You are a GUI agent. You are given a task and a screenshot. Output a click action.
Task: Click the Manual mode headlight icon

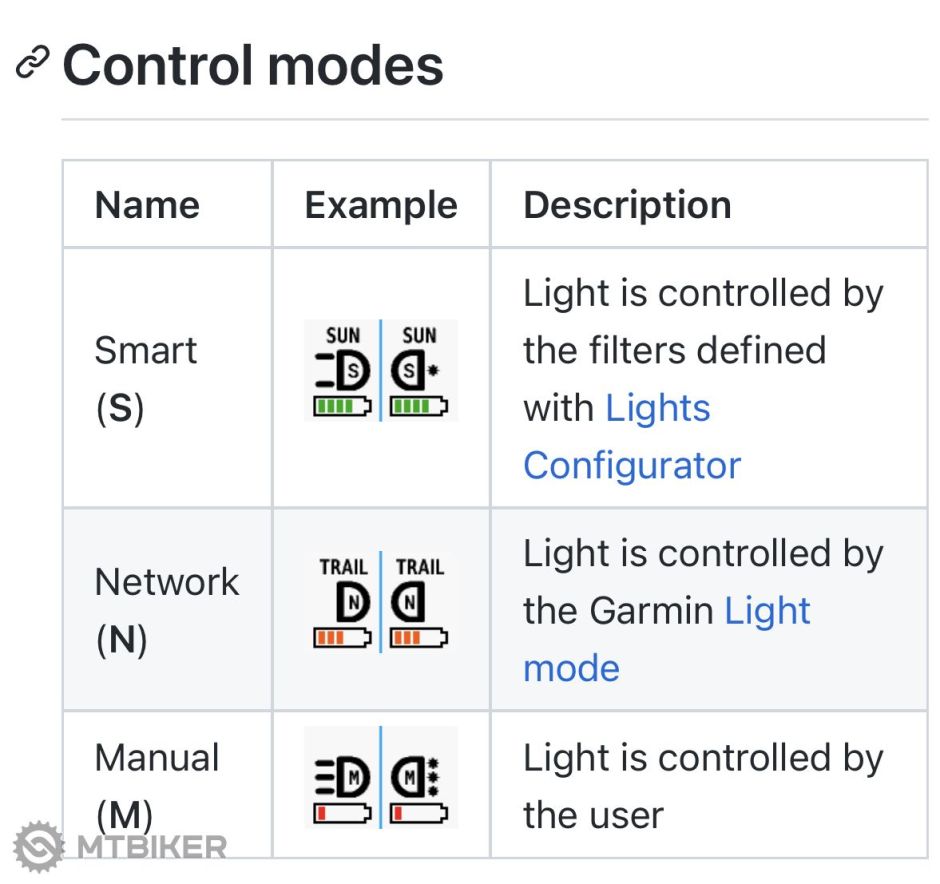pyautogui.click(x=345, y=774)
